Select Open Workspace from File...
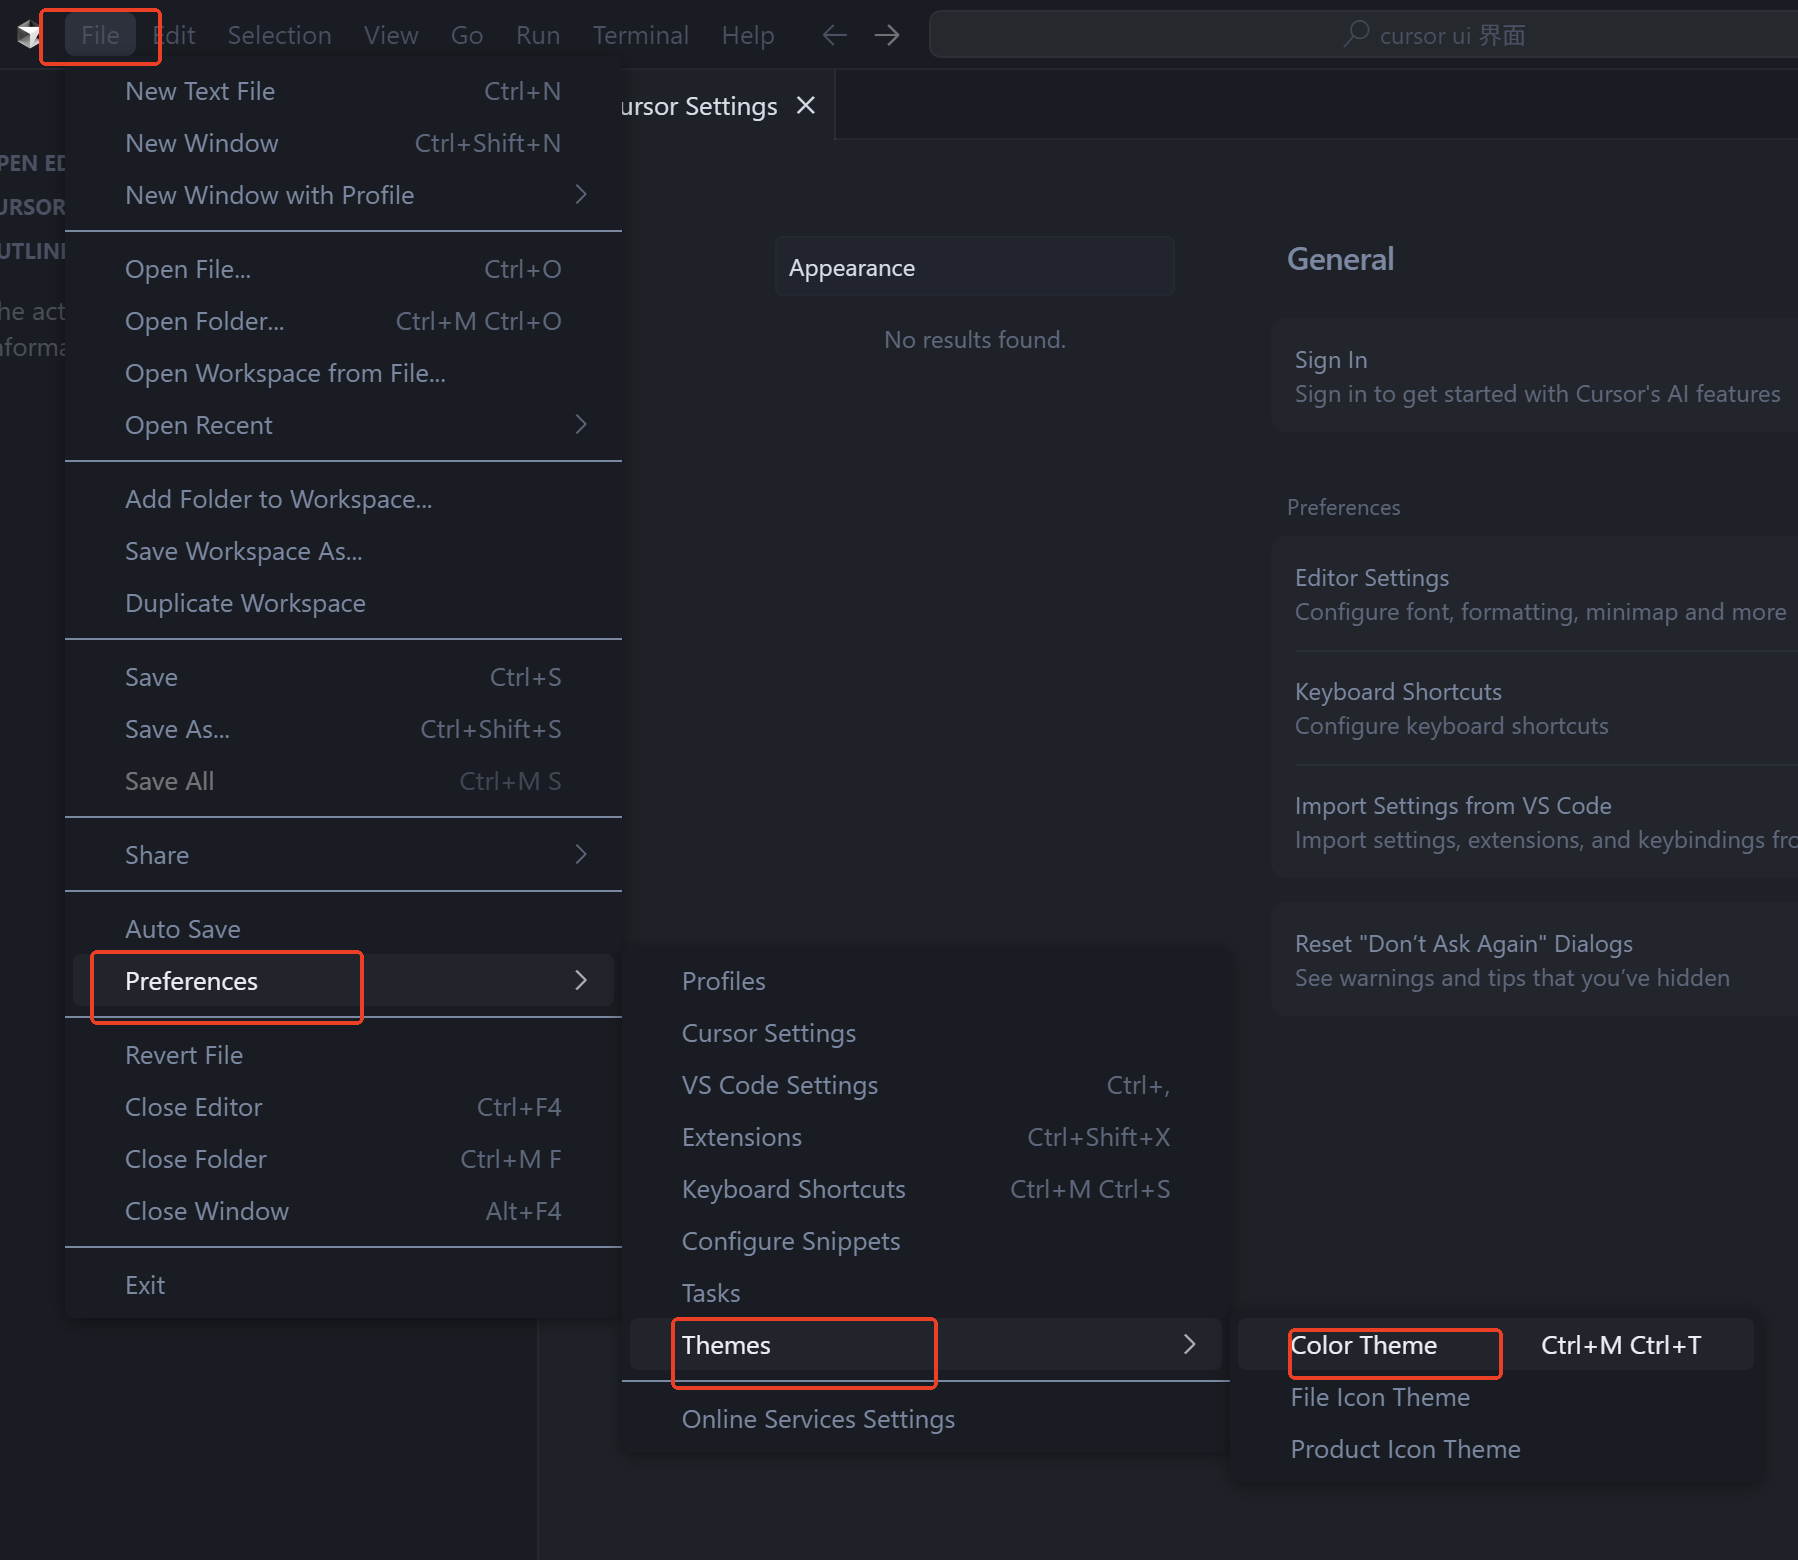Viewport: 1798px width, 1560px height. pyautogui.click(x=343, y=373)
